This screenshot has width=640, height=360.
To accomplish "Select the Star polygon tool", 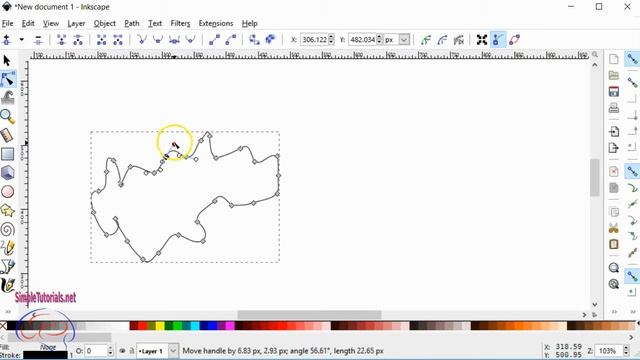I will click(x=7, y=211).
